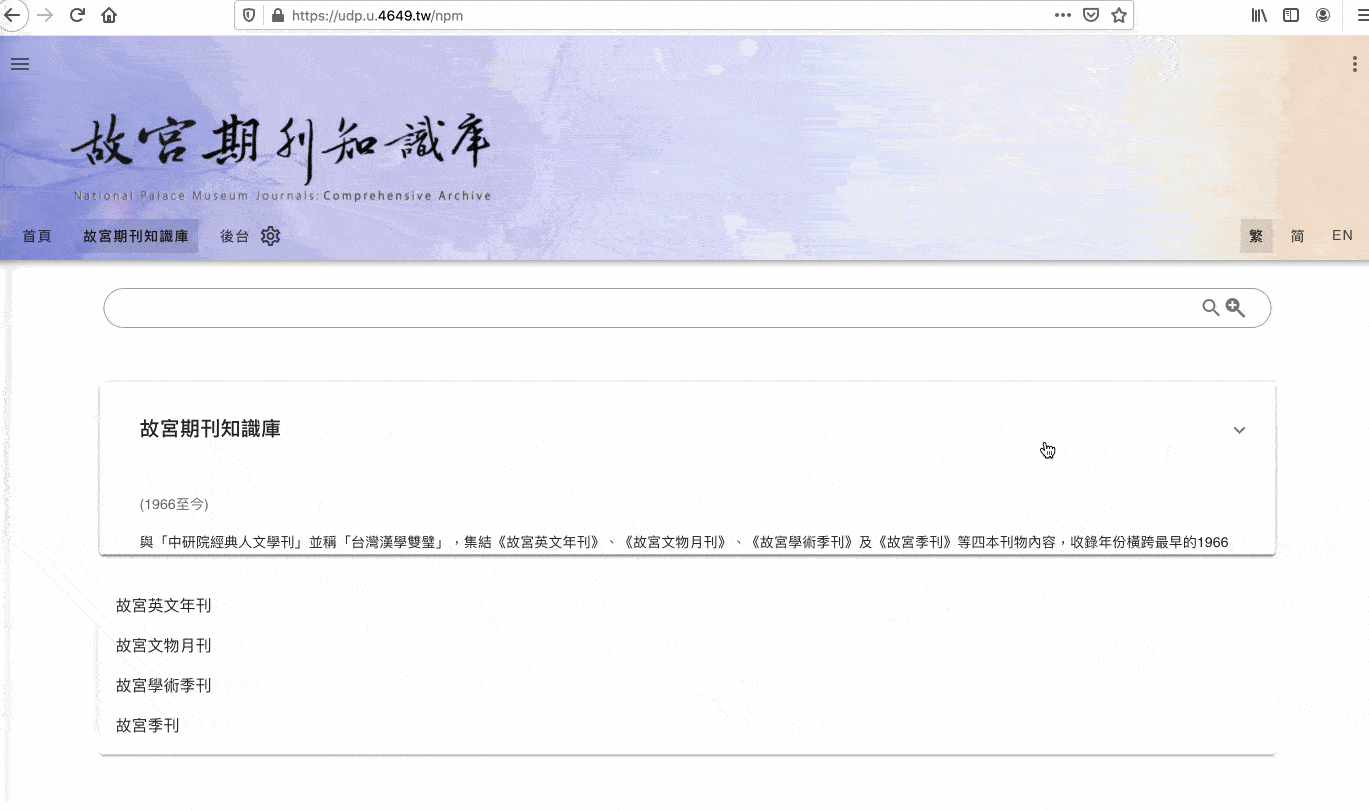Collapse the 故宮期刊知識庫 panel chevron

click(x=1239, y=430)
